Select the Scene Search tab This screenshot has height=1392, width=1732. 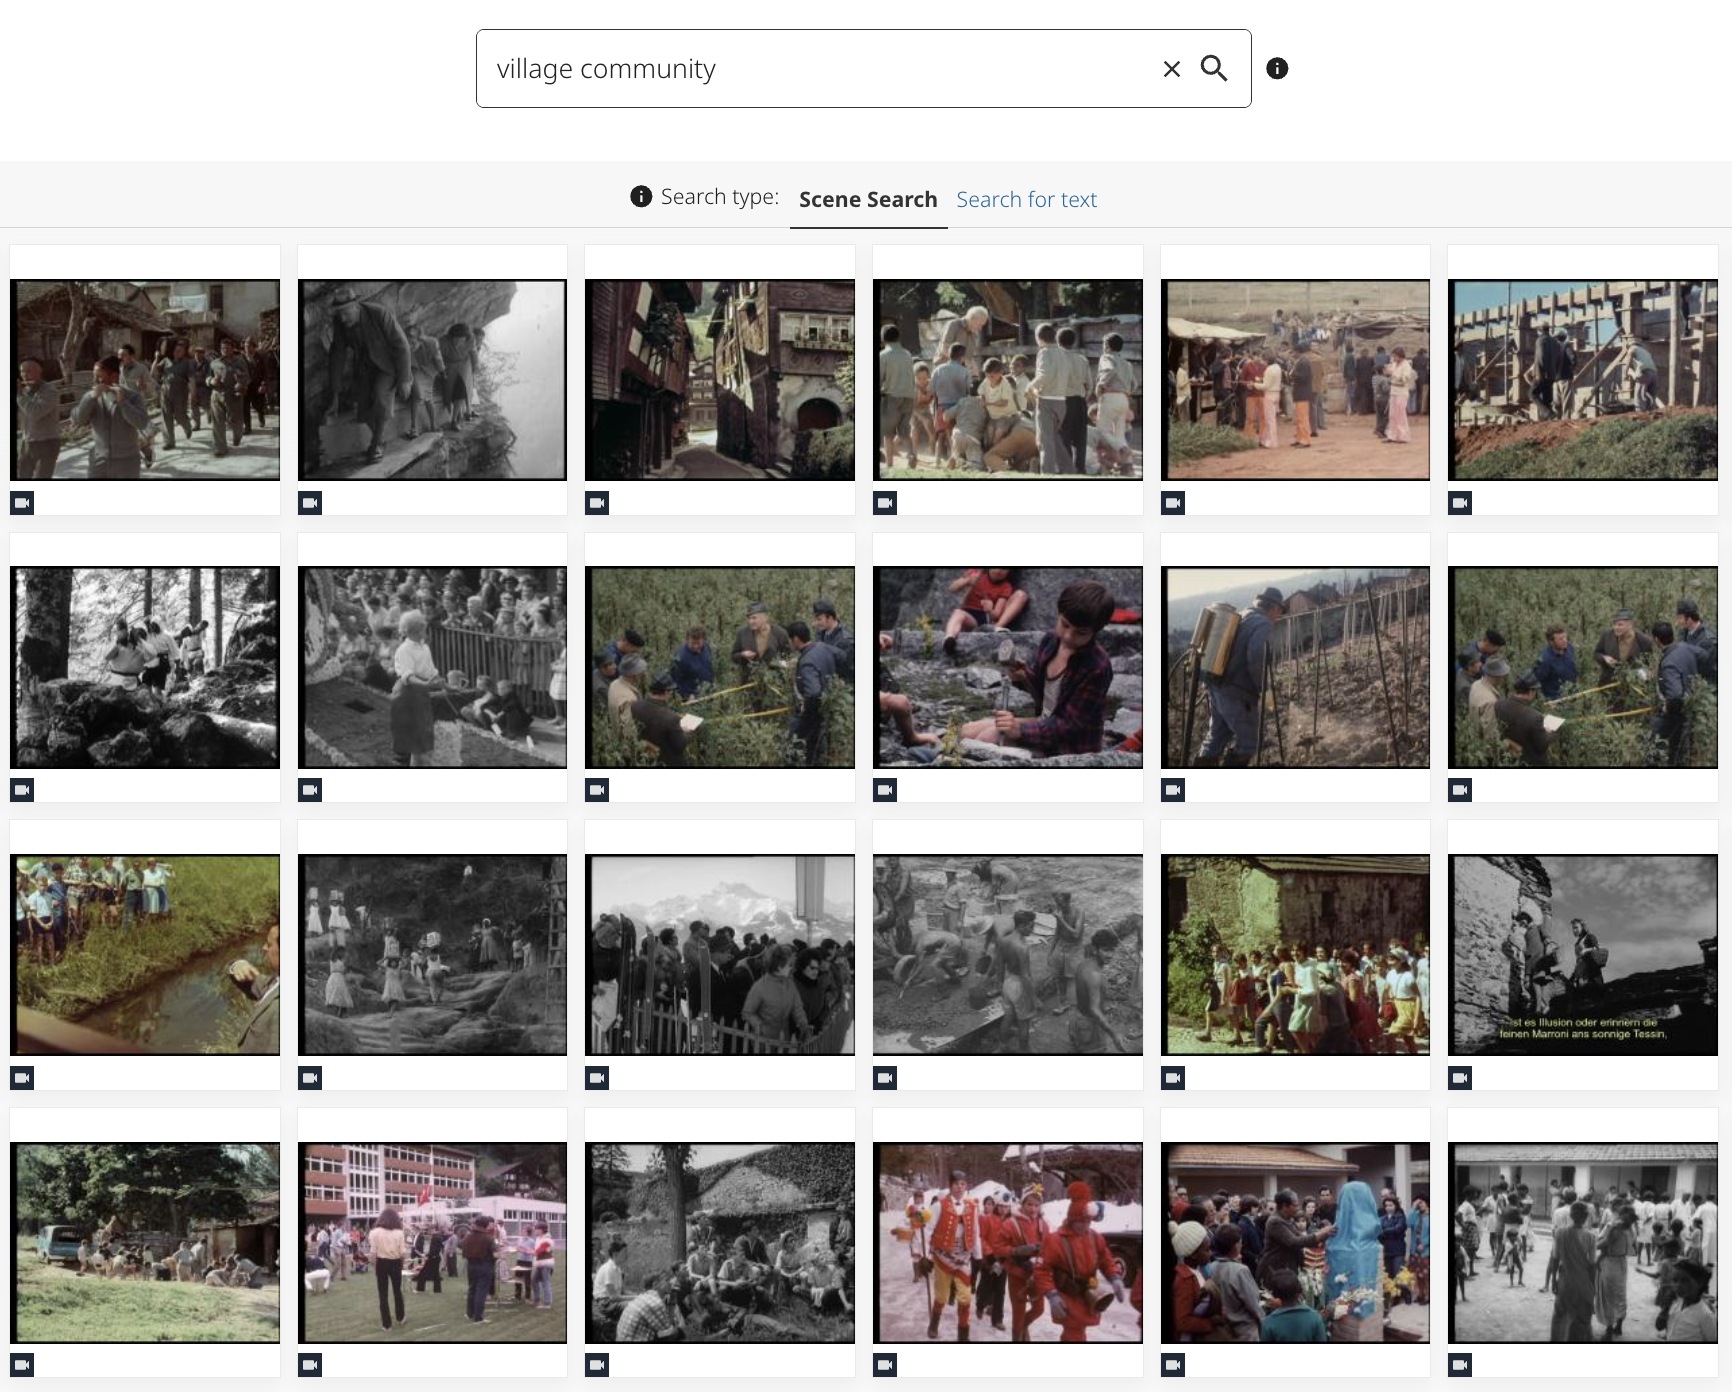[x=868, y=200]
